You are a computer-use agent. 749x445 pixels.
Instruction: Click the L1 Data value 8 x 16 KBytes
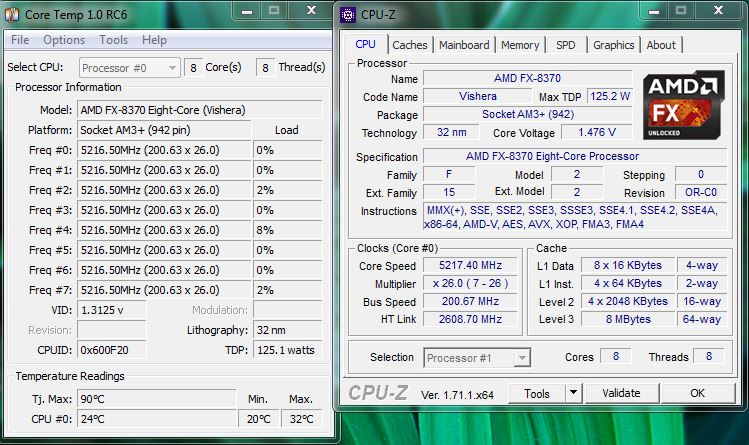pyautogui.click(x=628, y=265)
